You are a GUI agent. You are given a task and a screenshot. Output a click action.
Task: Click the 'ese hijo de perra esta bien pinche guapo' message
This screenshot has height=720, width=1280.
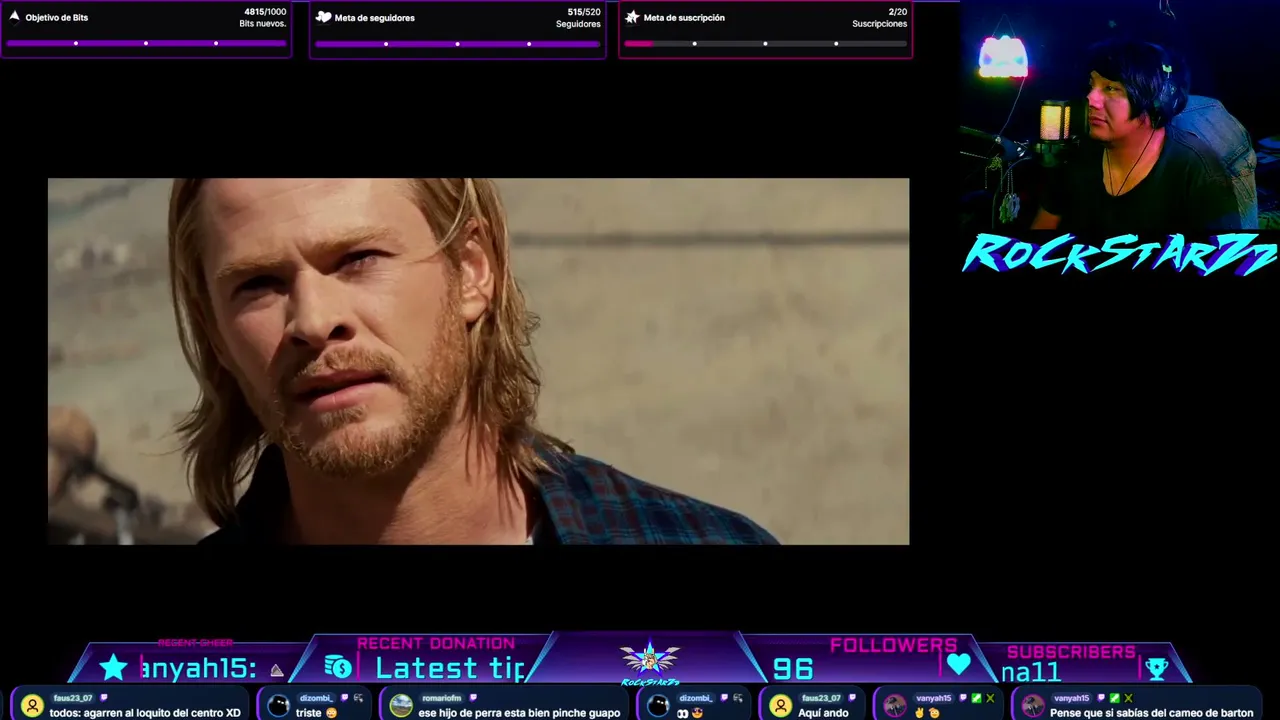(519, 713)
